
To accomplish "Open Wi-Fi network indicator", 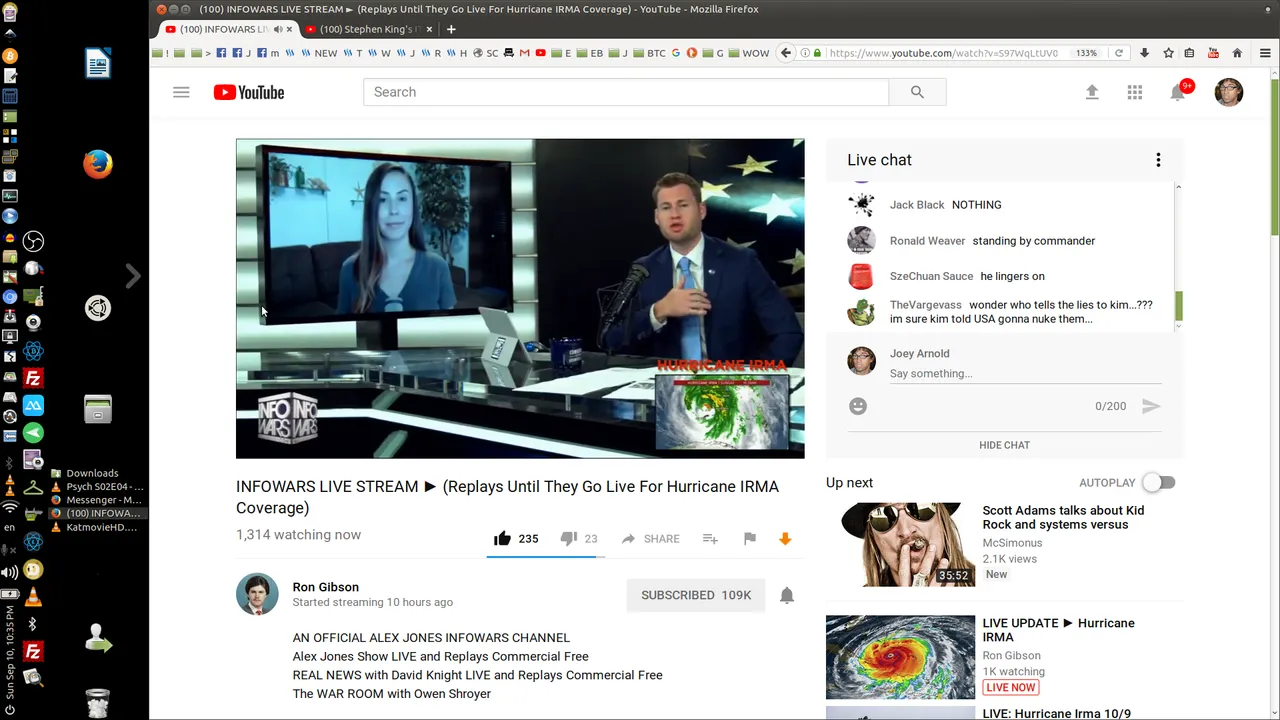I will click(10, 509).
